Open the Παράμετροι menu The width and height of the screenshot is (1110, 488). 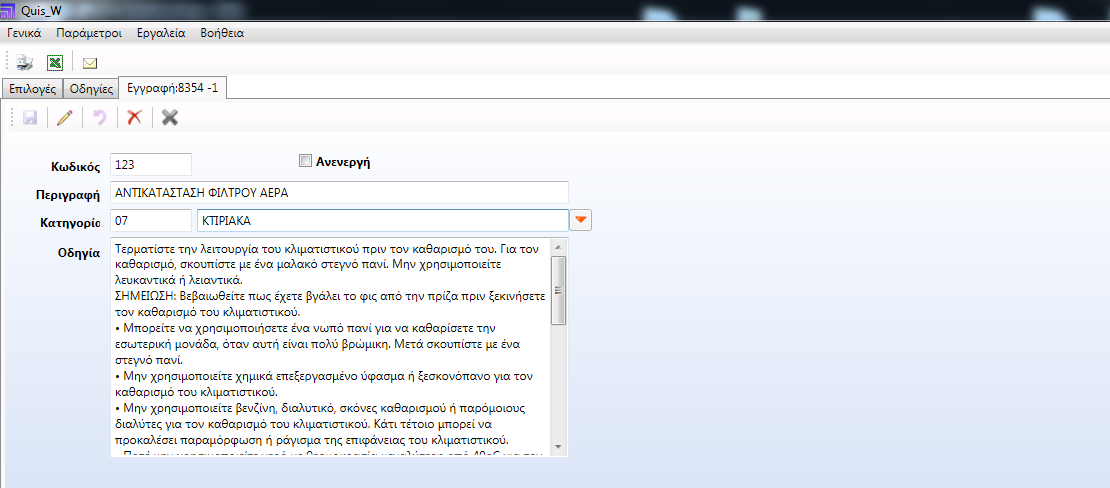click(89, 33)
